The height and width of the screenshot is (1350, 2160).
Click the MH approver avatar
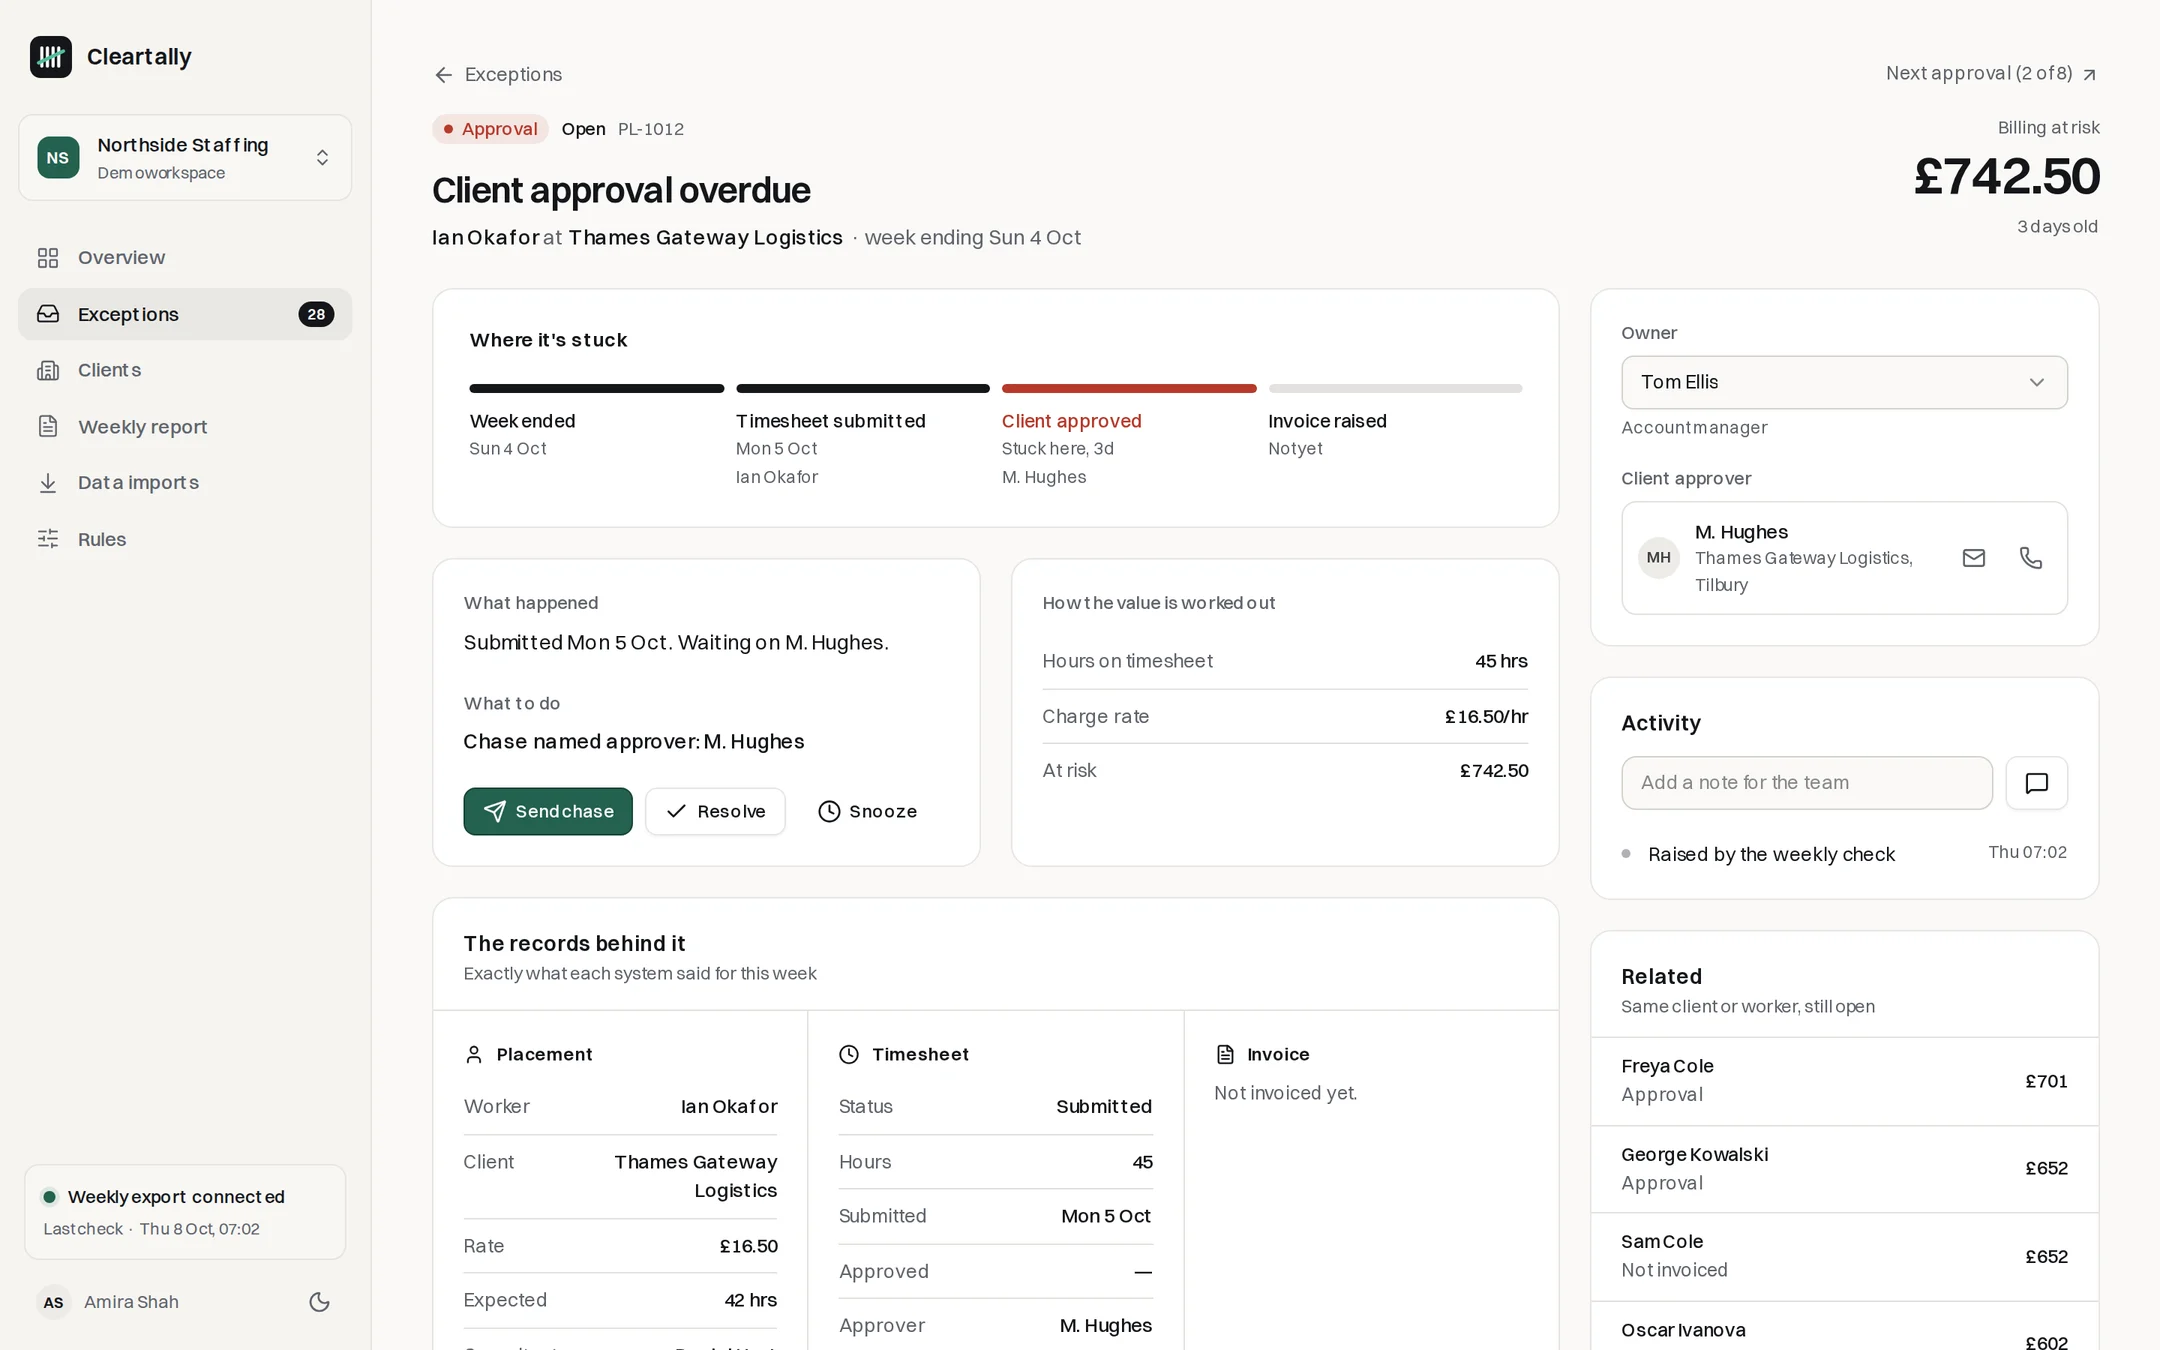coord(1658,558)
